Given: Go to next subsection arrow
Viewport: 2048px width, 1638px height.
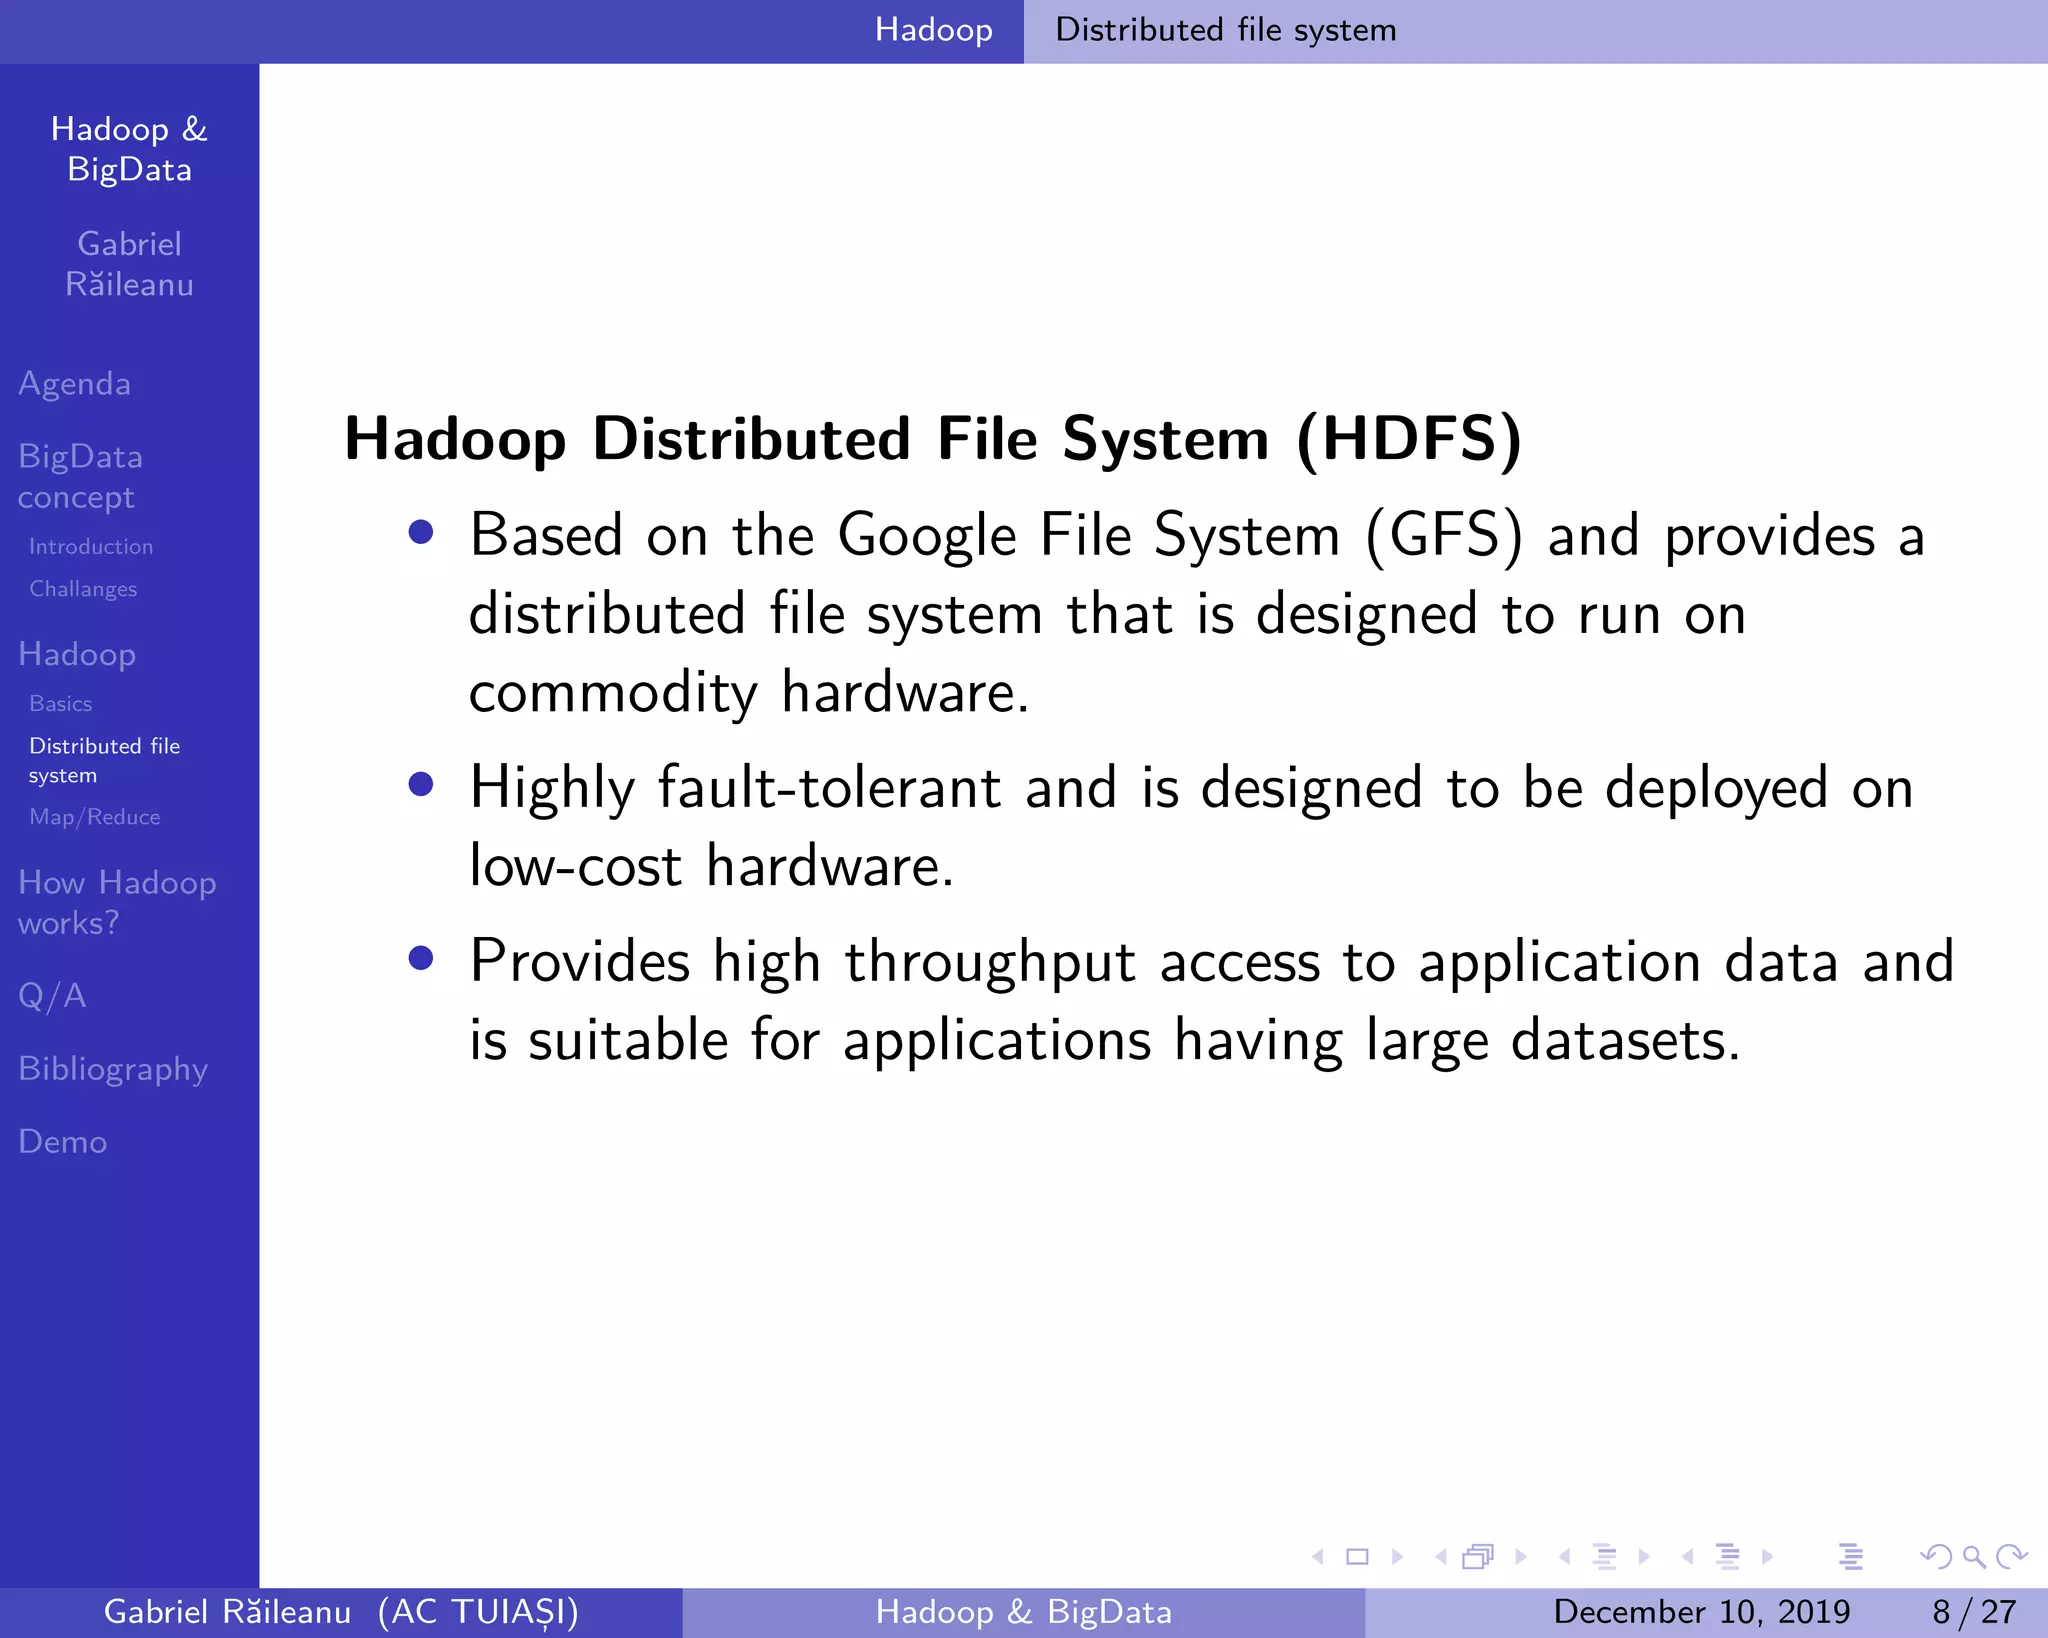Looking at the screenshot, I should click(x=1644, y=1557).
